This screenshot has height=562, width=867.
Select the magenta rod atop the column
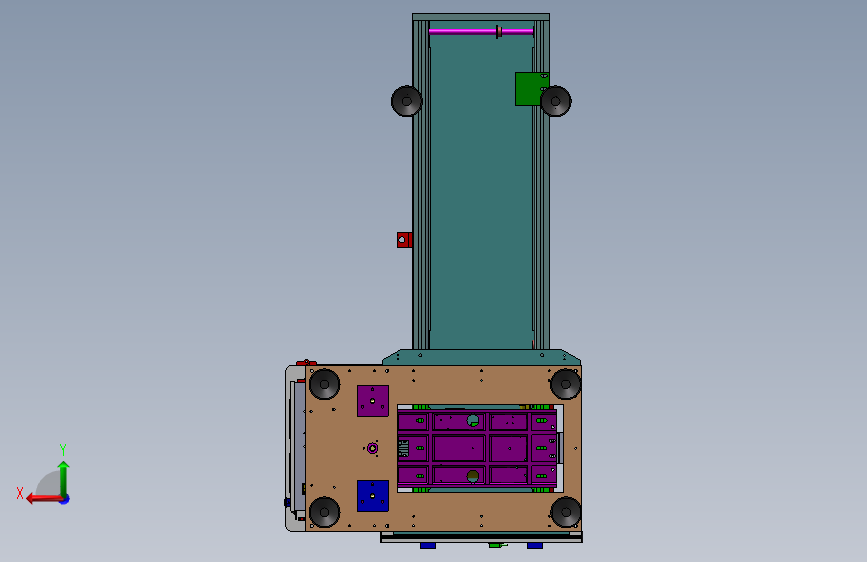click(480, 32)
